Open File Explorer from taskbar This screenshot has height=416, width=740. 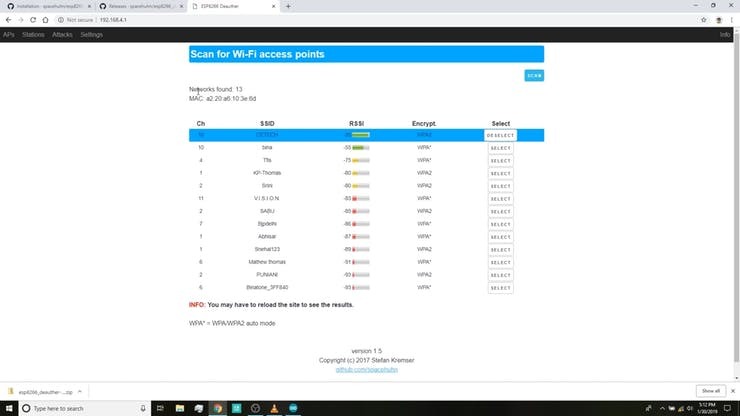pyautogui.click(x=180, y=408)
